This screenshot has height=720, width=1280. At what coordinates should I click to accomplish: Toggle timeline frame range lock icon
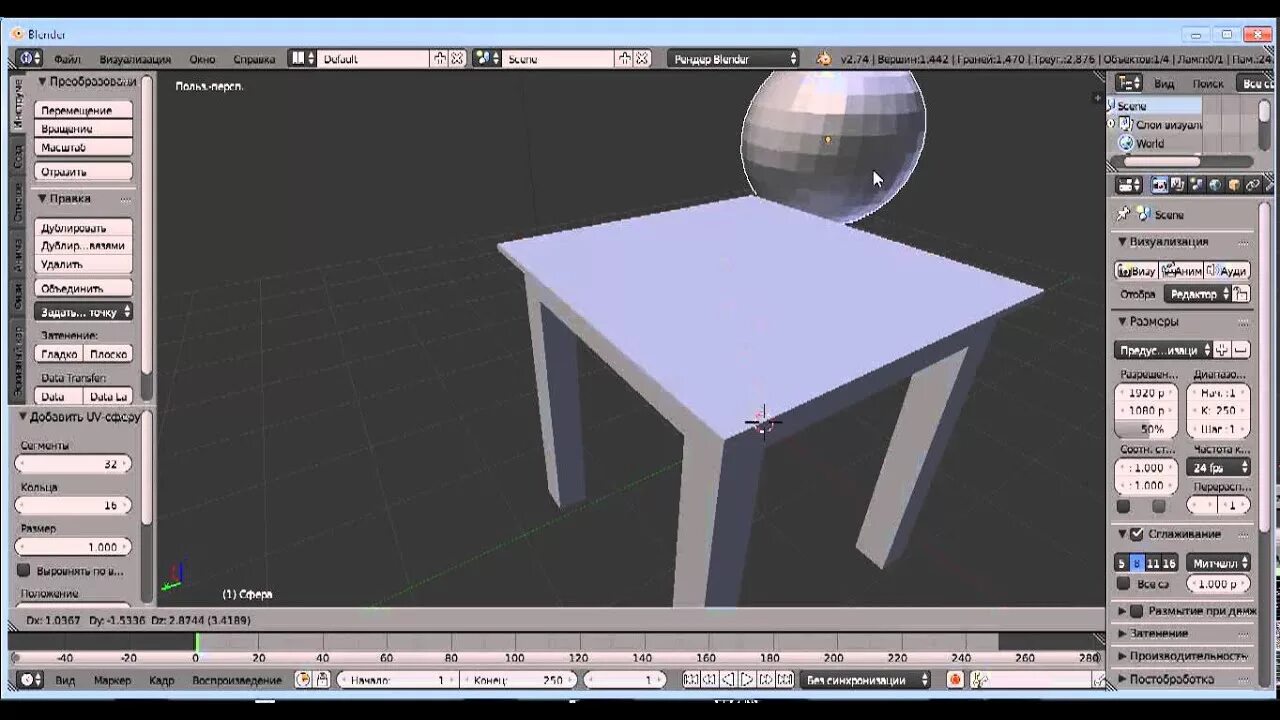(x=322, y=680)
